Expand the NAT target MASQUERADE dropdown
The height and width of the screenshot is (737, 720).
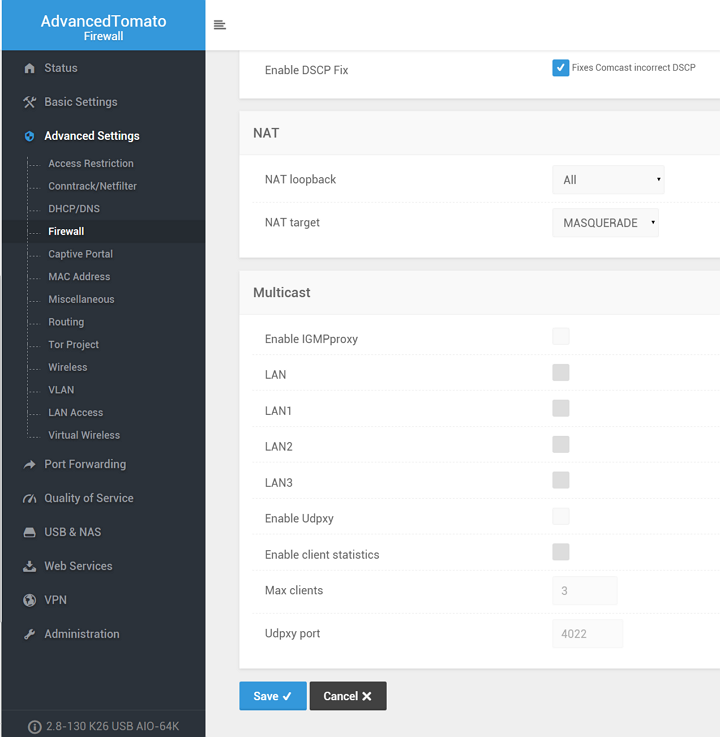pyautogui.click(x=605, y=223)
